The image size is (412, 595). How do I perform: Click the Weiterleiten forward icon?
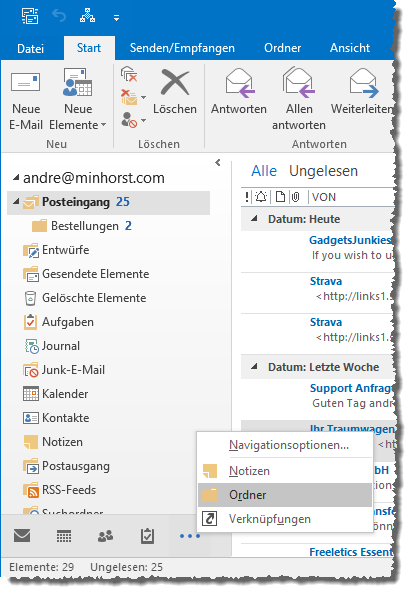point(364,82)
